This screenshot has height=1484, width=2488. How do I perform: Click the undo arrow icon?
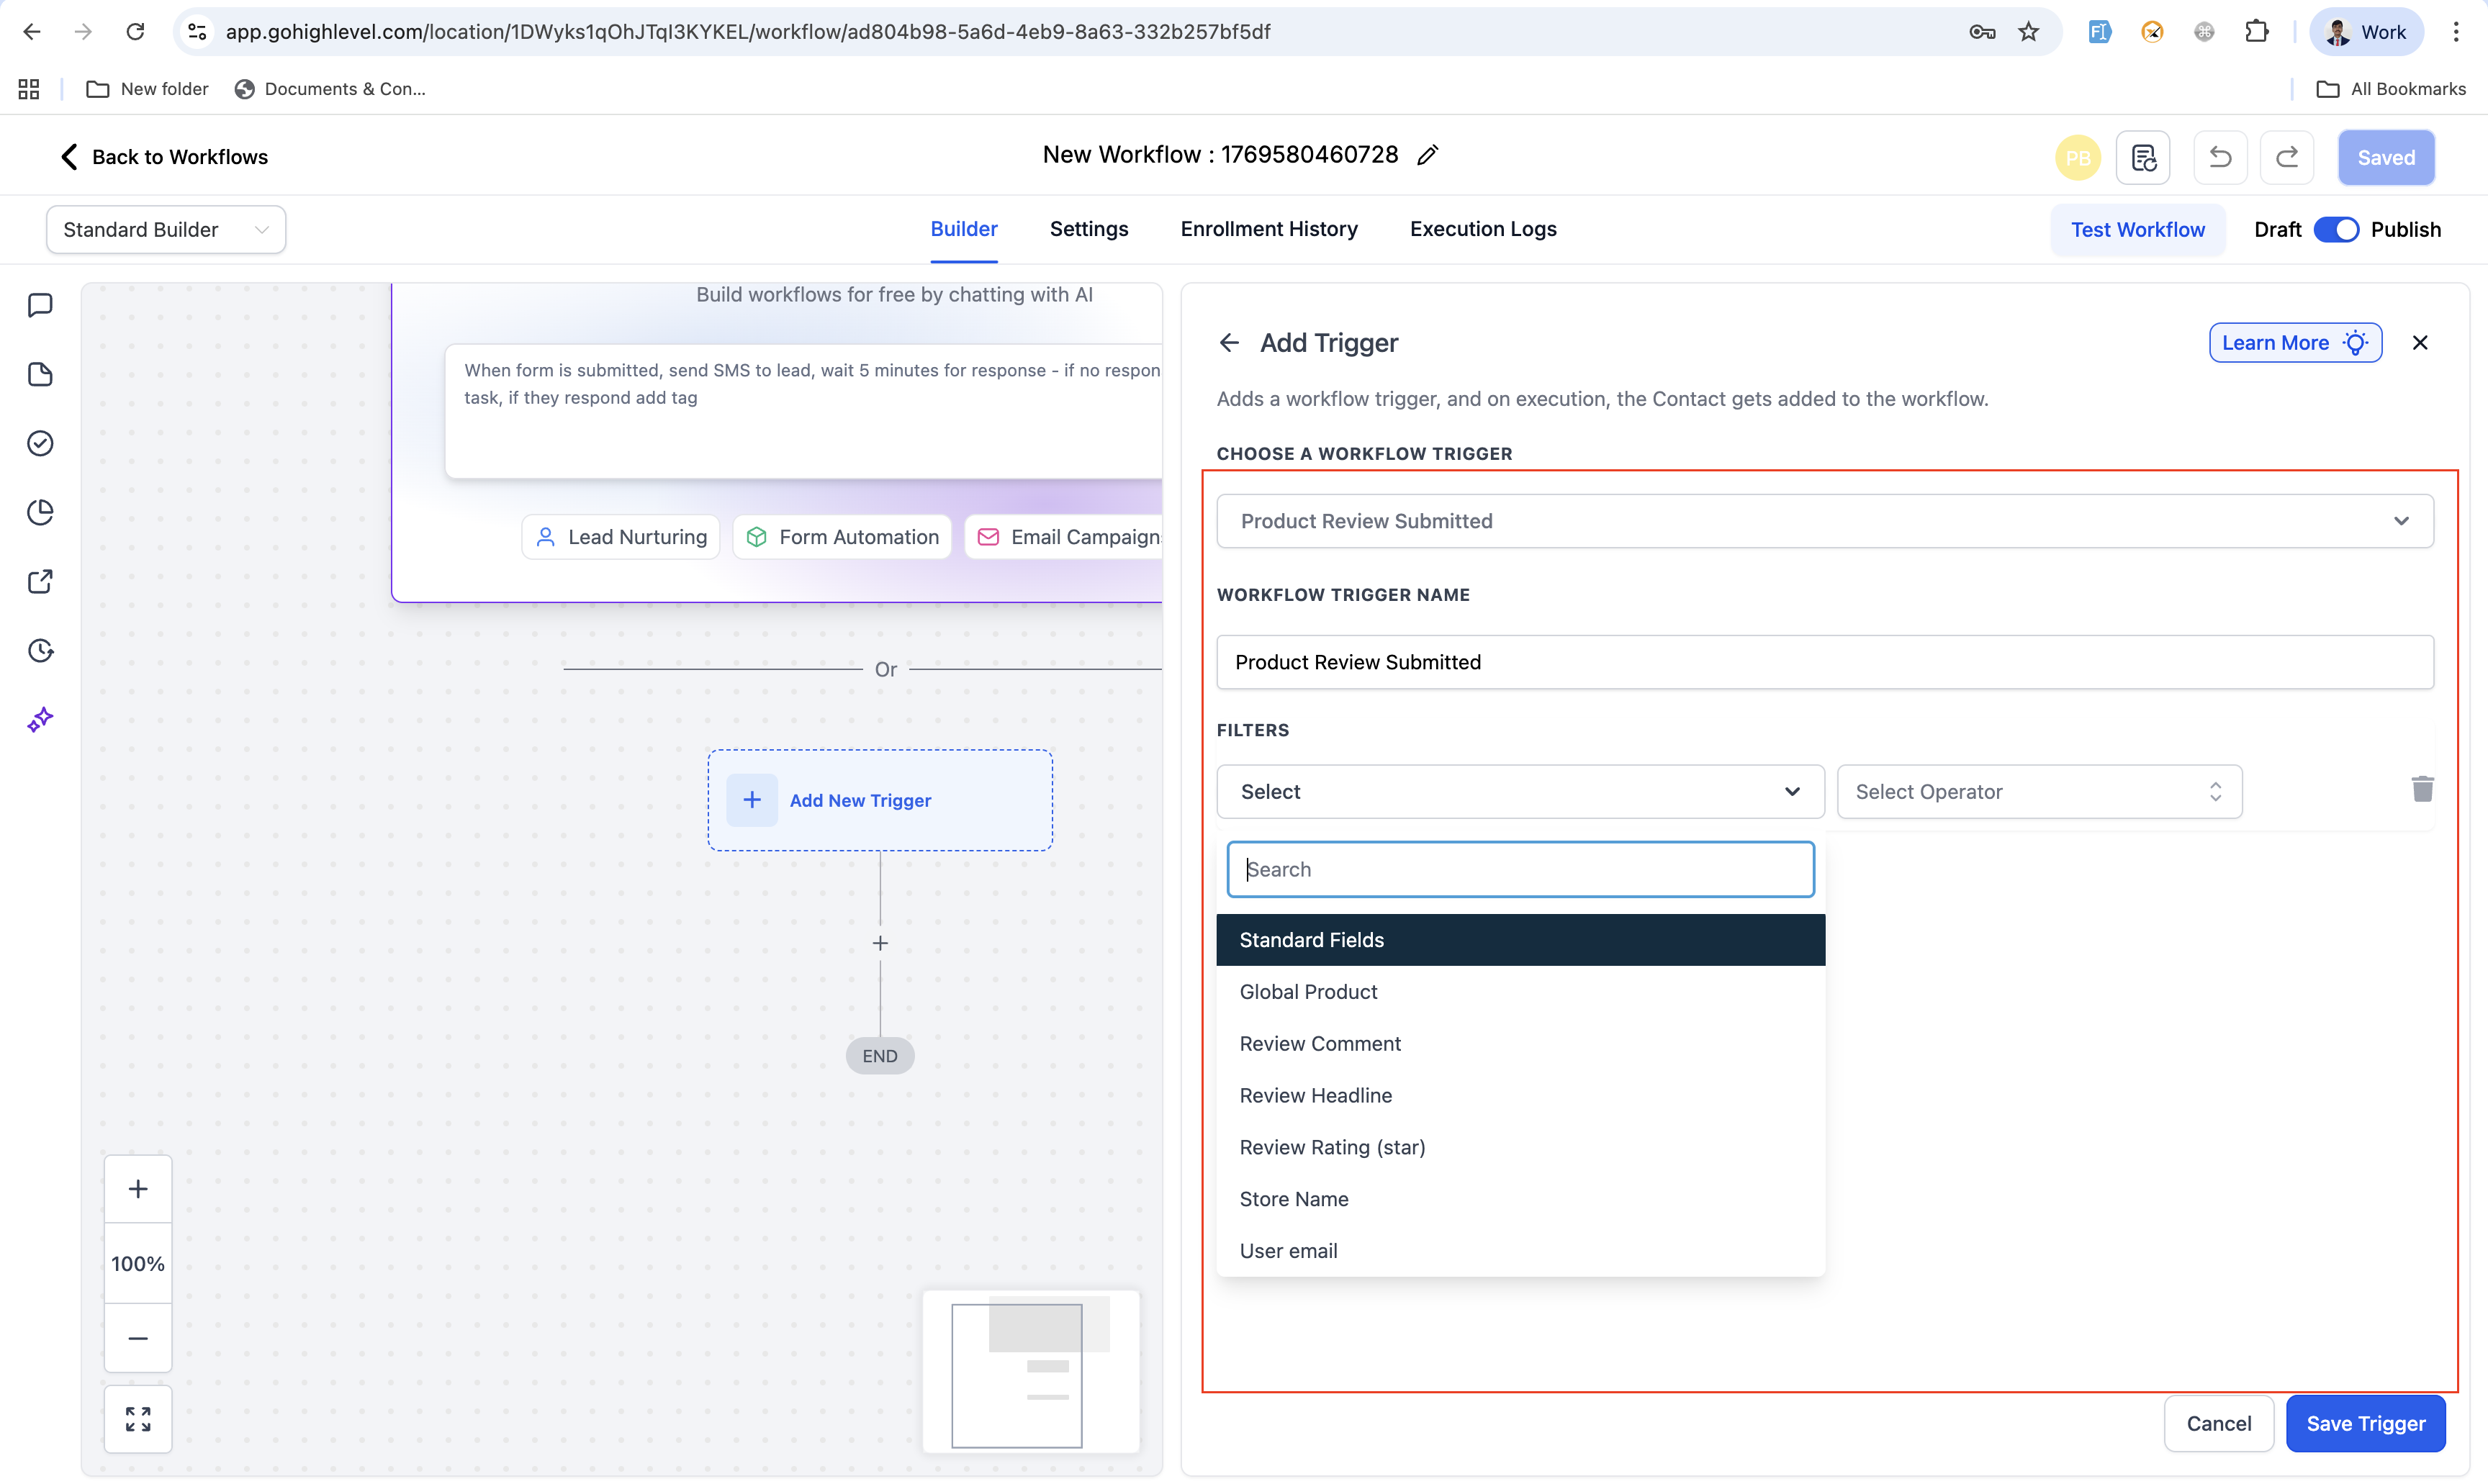pos(2219,157)
